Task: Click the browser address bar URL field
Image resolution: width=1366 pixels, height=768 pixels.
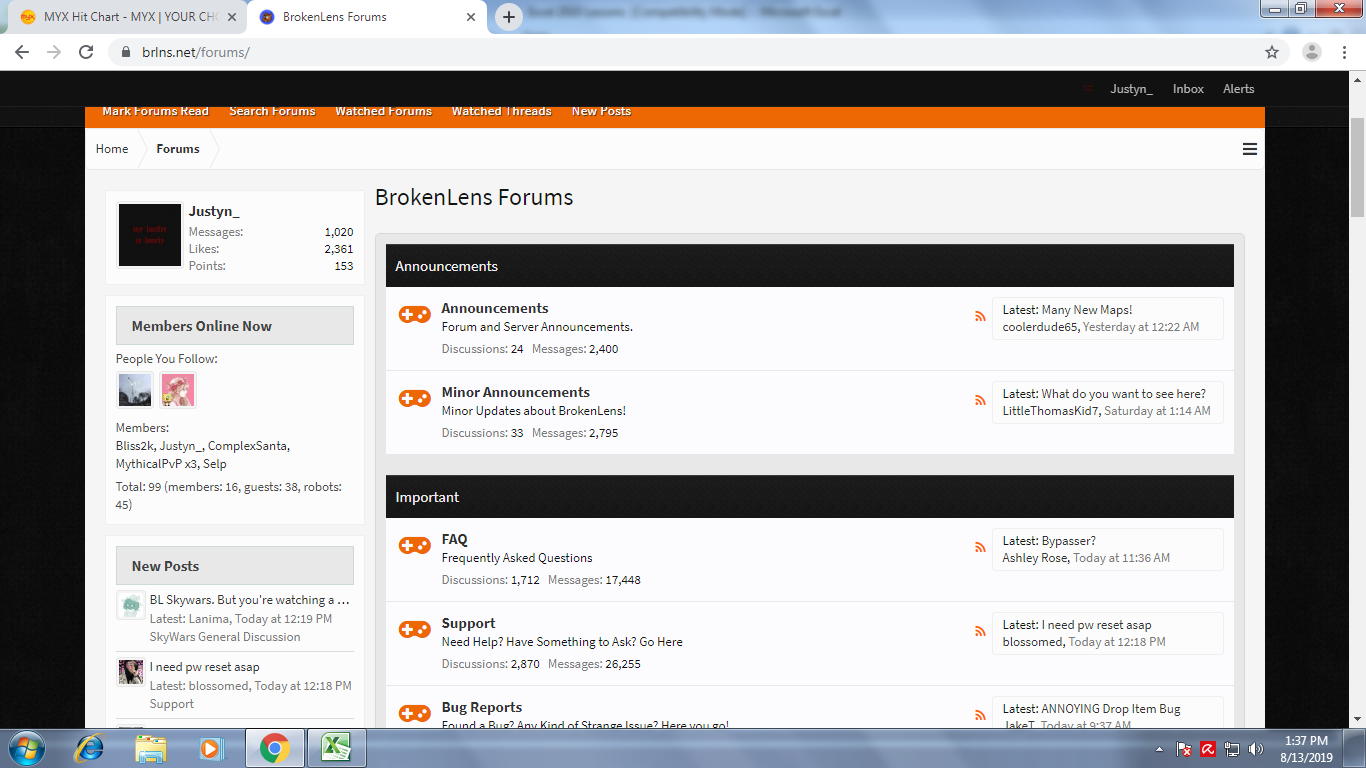Action: point(690,52)
